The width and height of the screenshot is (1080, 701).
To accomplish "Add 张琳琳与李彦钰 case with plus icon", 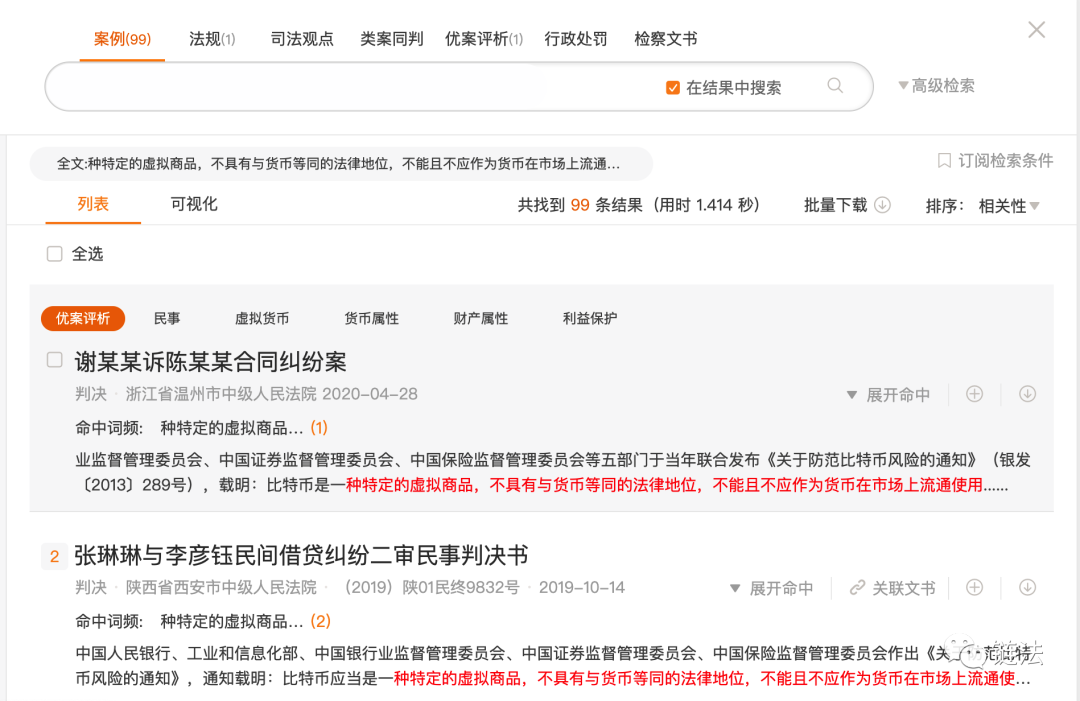I will pyautogui.click(x=974, y=587).
